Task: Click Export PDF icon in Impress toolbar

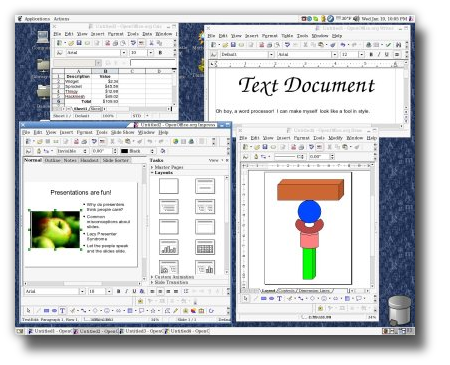Action: 76,141
